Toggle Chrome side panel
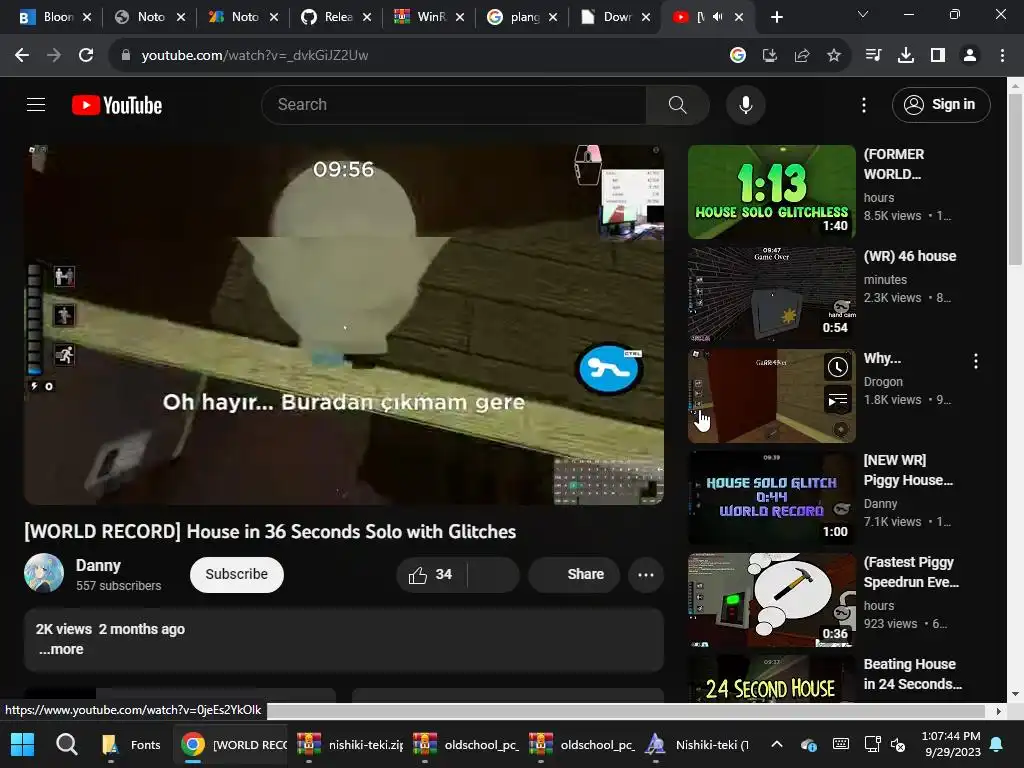 937,56
